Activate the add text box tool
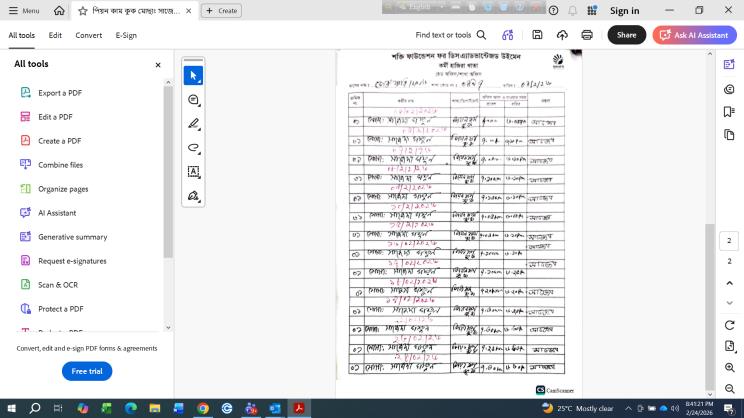 194,172
